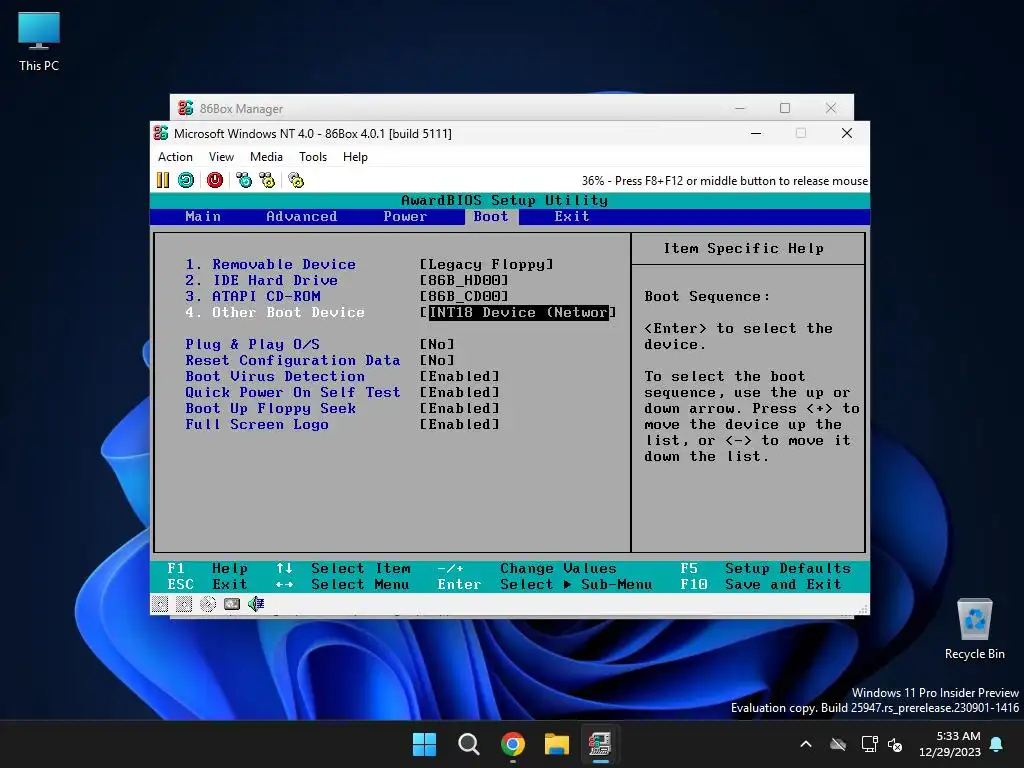Click the green hard reset icon

point(186,180)
